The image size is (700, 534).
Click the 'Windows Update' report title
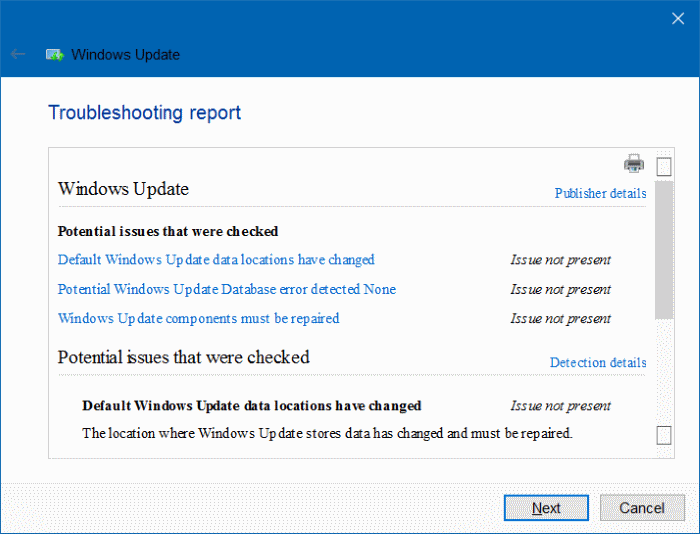point(123,189)
